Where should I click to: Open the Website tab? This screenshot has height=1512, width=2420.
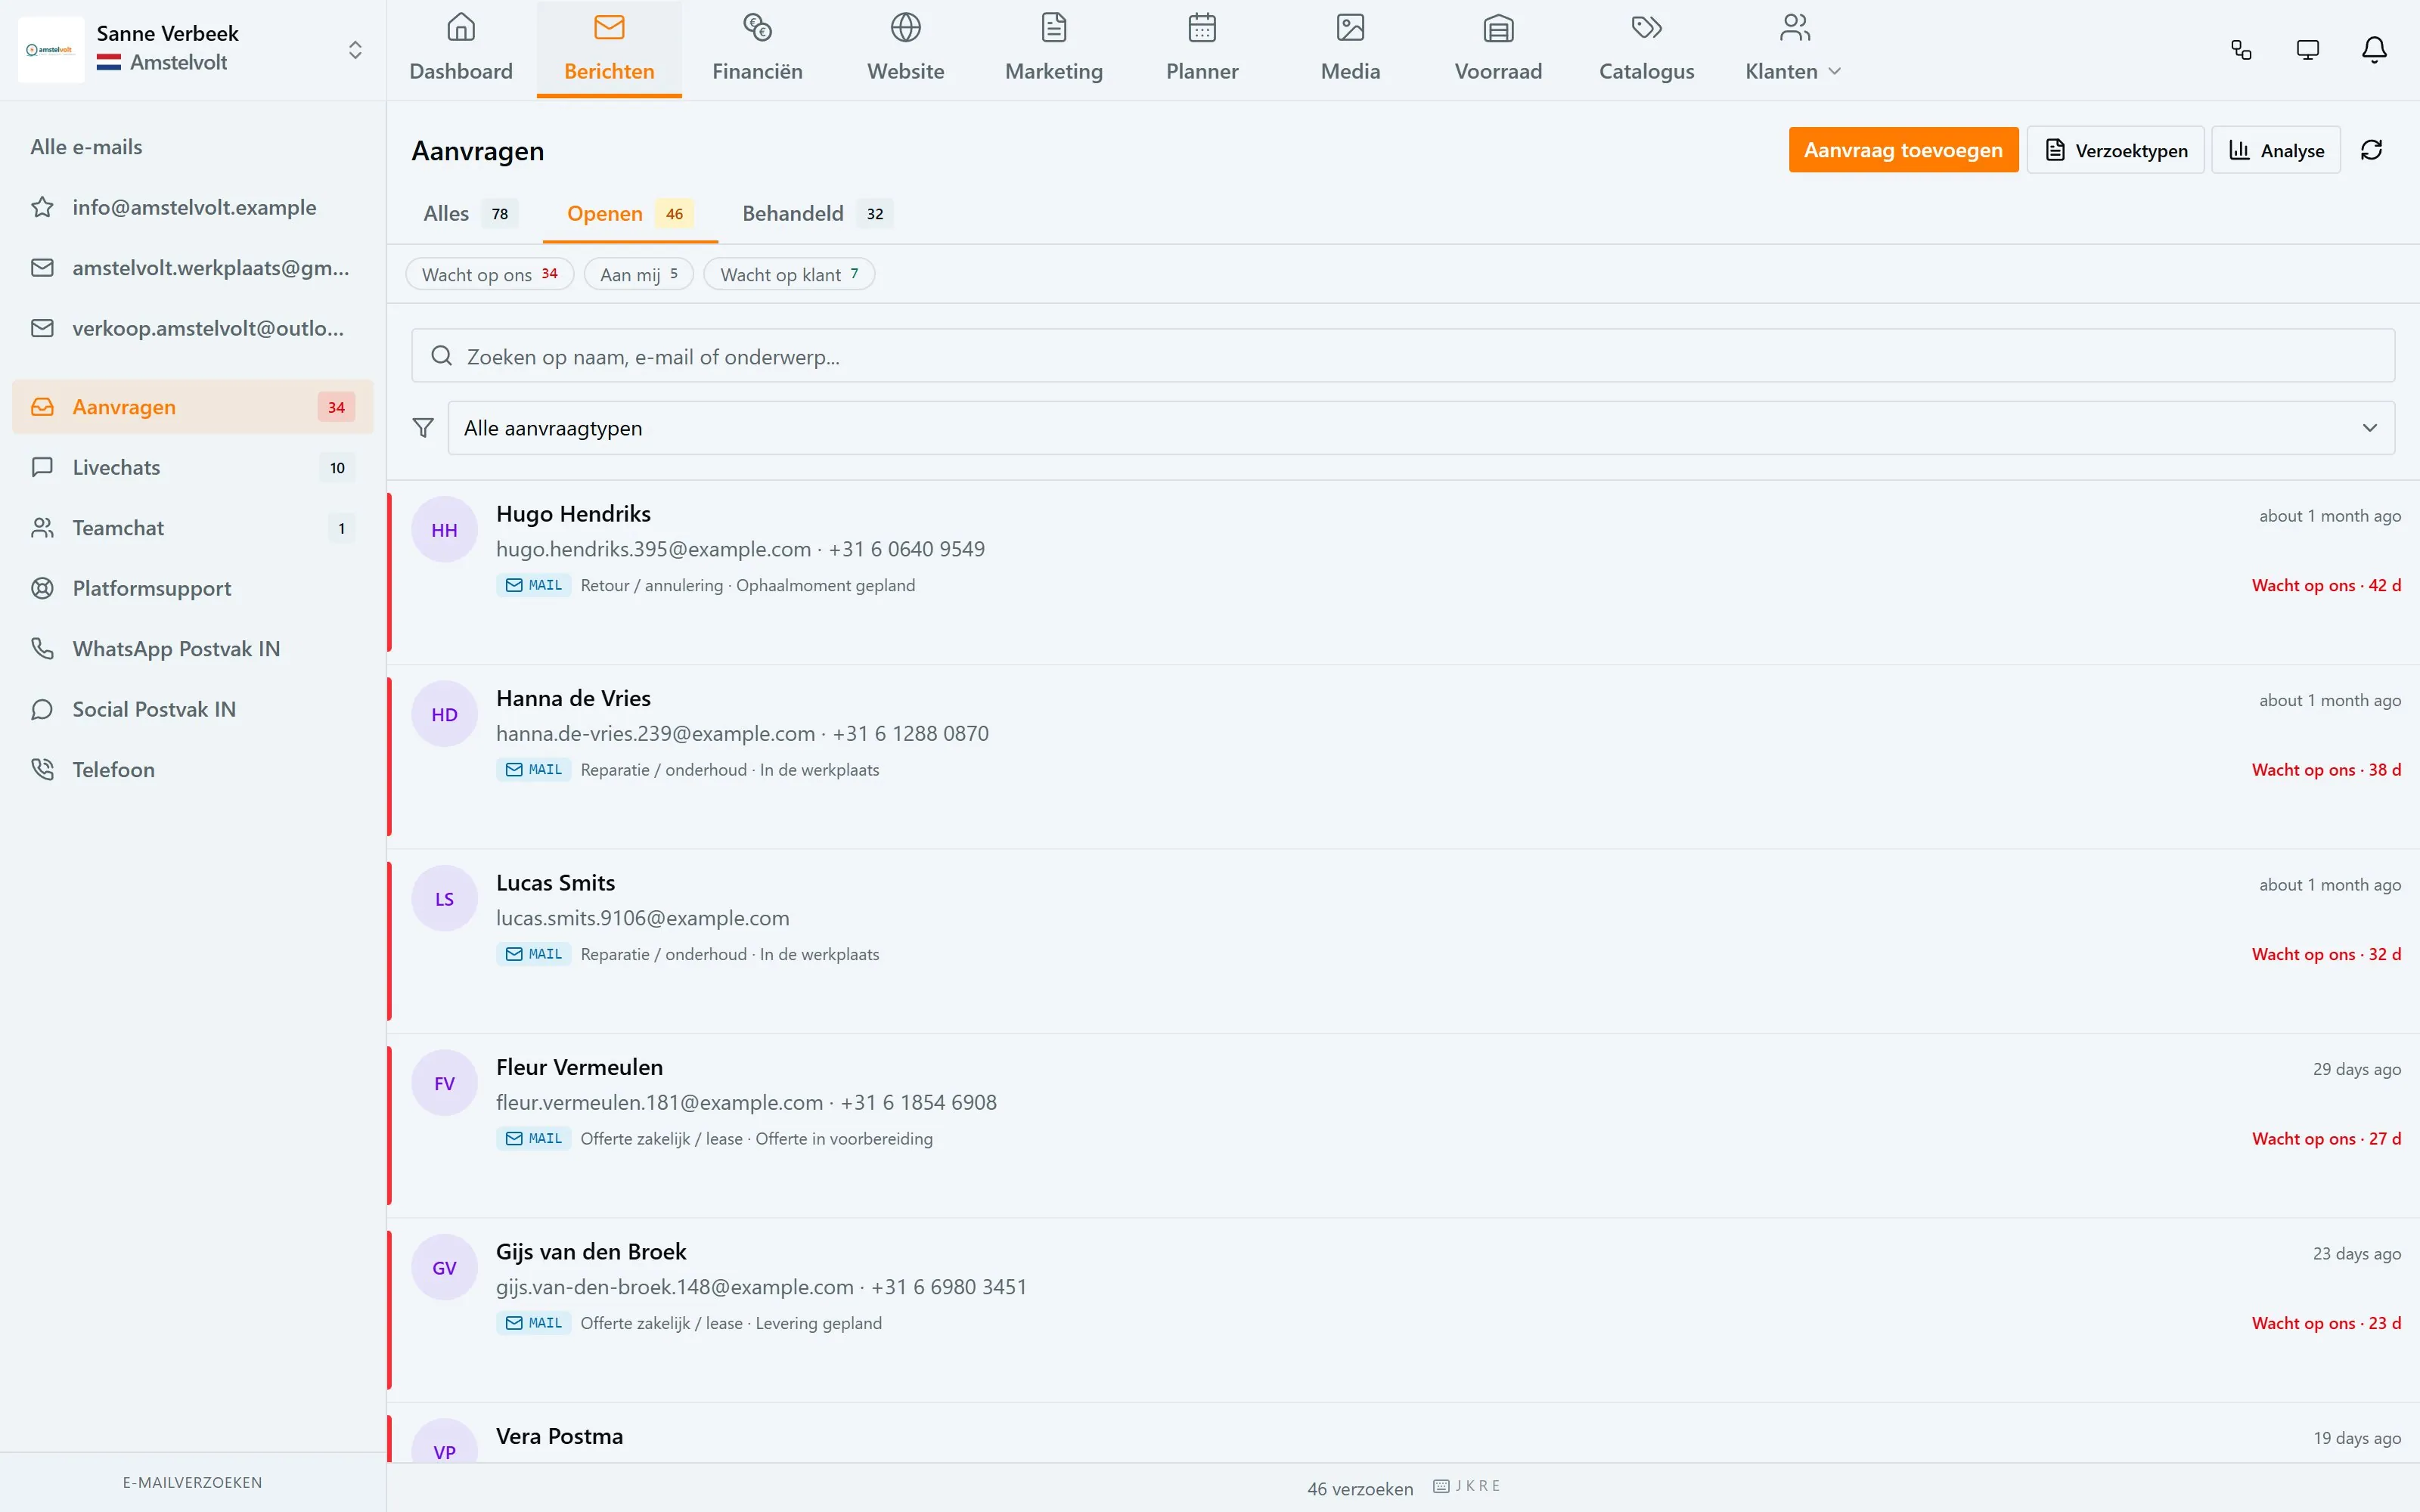(906, 49)
